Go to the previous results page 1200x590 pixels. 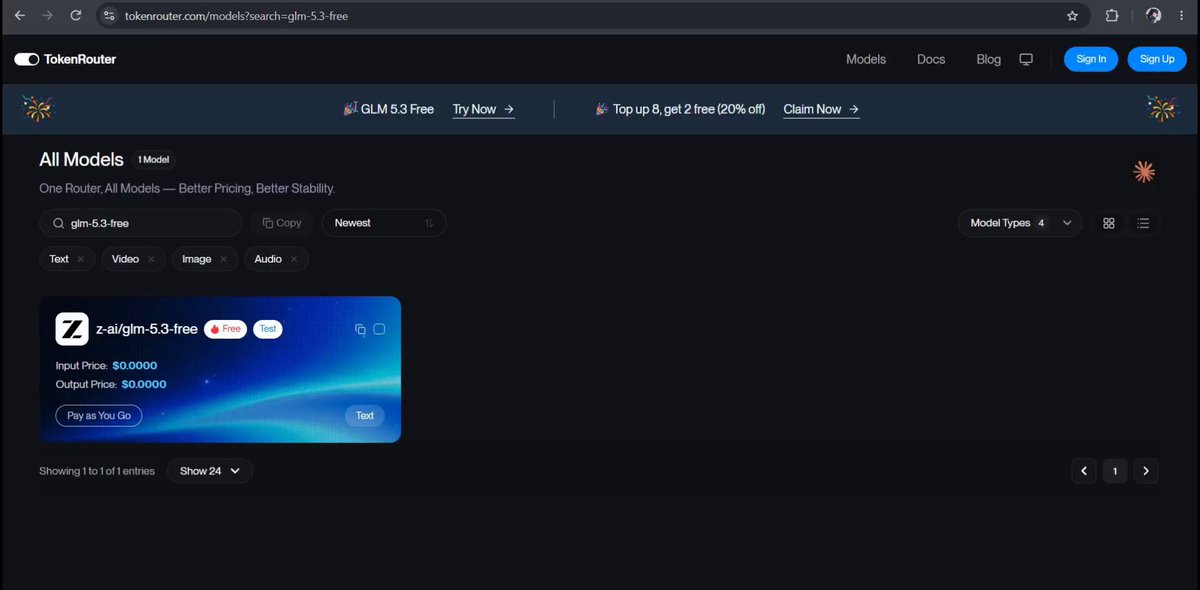pyautogui.click(x=1083, y=471)
